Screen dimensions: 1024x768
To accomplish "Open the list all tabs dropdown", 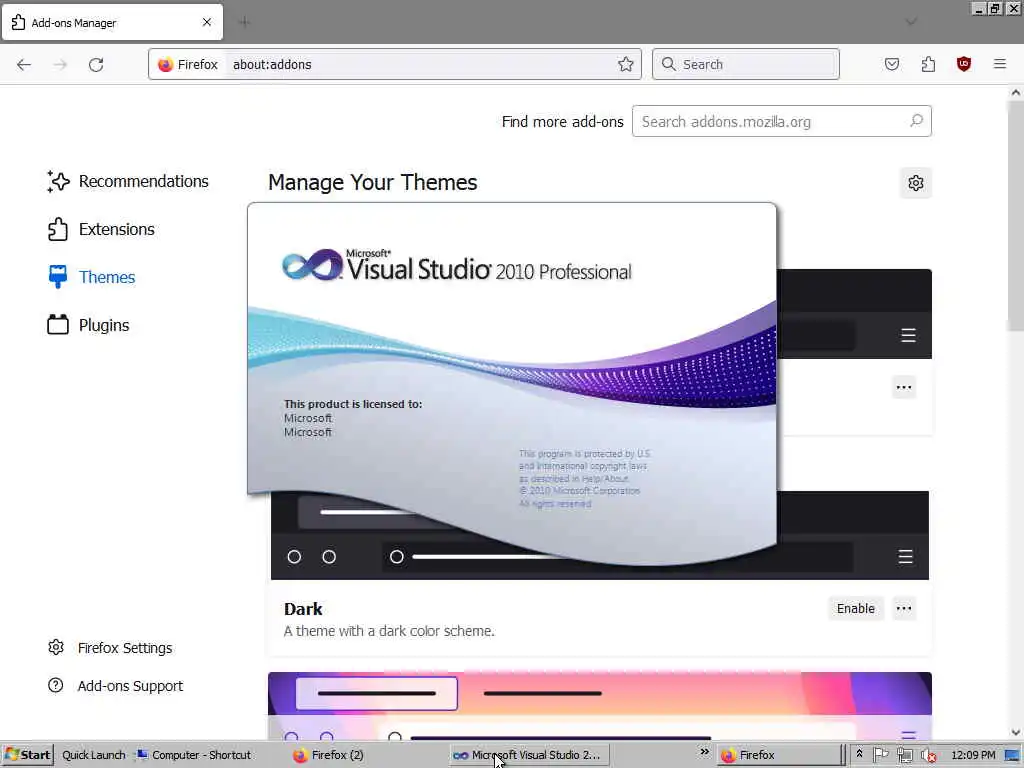I will [x=911, y=22].
